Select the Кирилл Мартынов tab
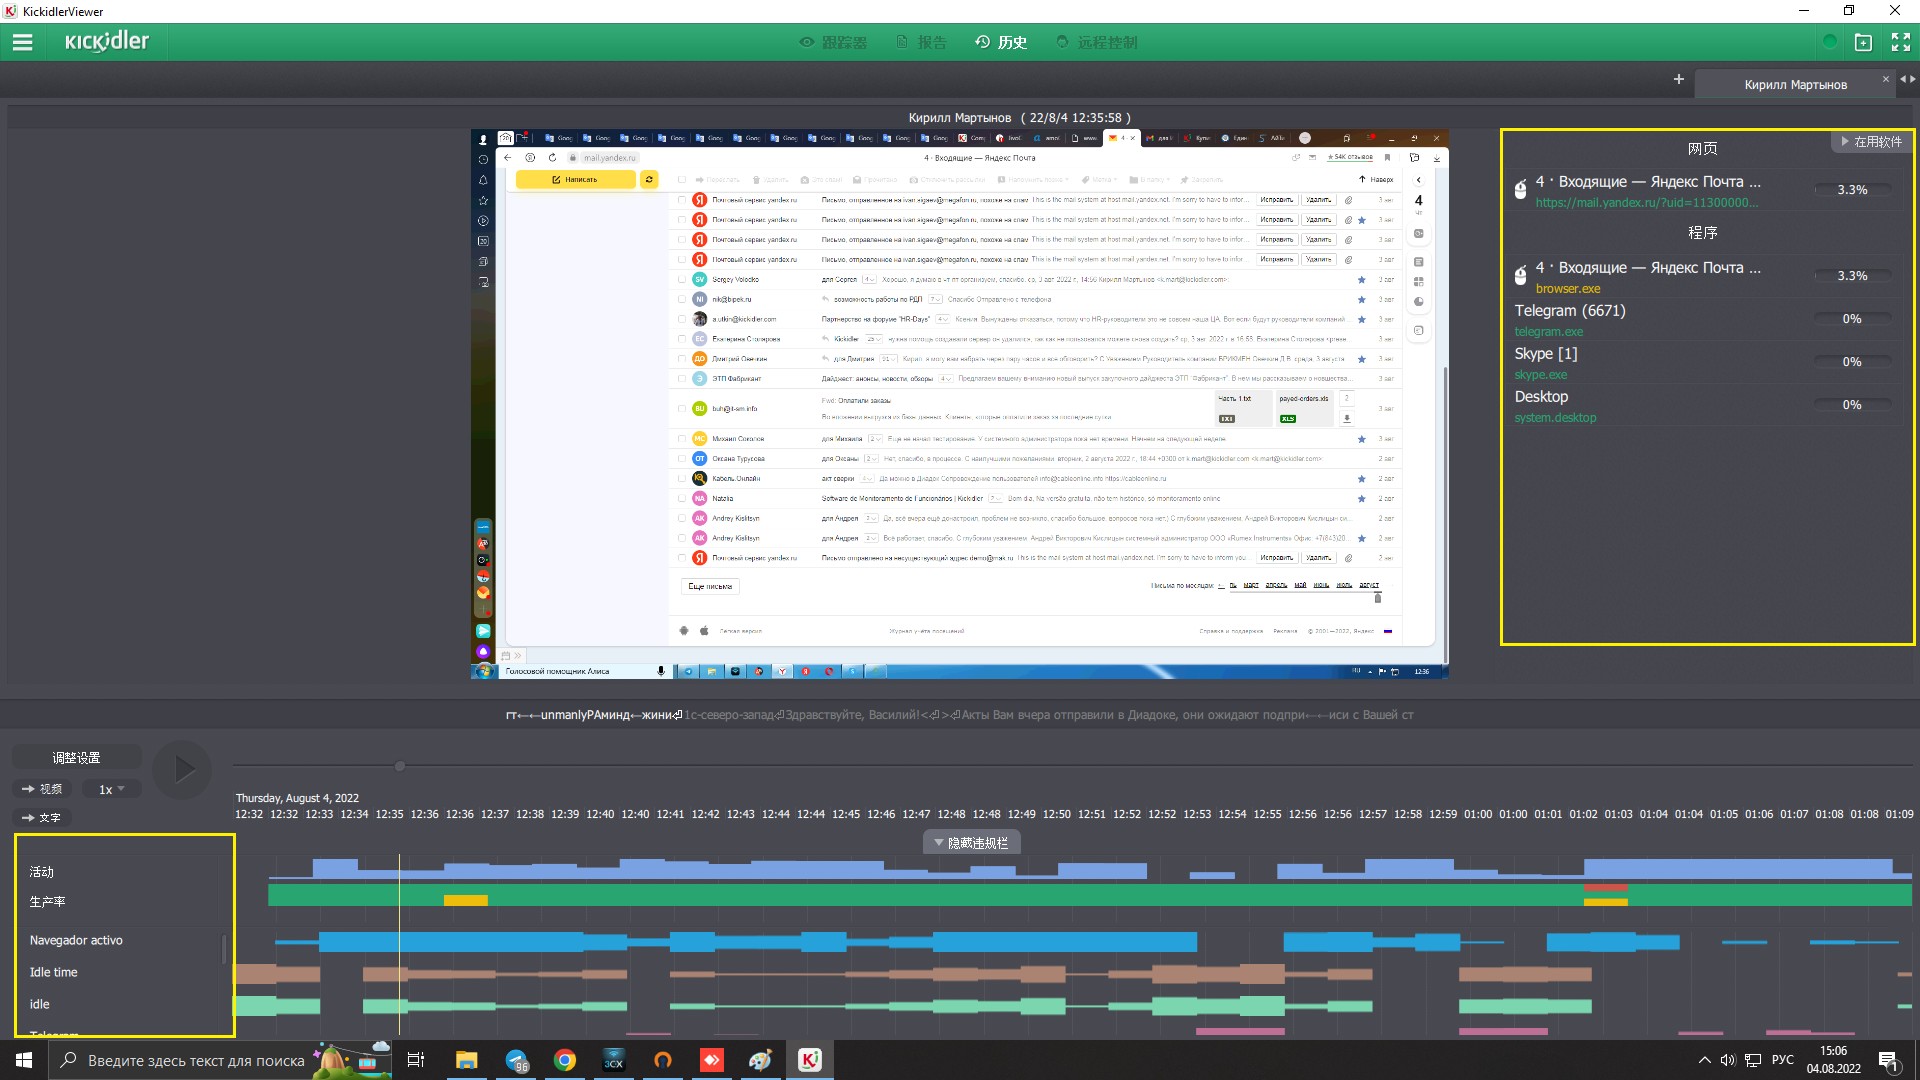Viewport: 1920px width, 1080px height. coord(1795,85)
